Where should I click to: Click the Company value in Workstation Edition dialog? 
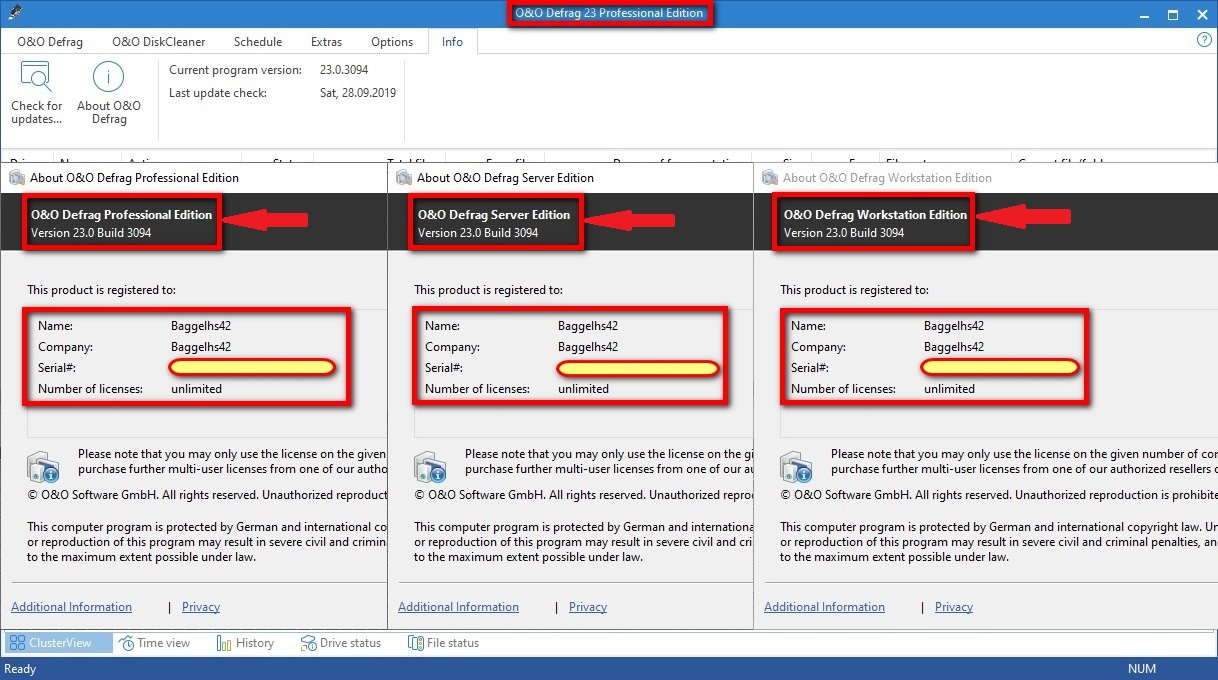[x=954, y=347]
